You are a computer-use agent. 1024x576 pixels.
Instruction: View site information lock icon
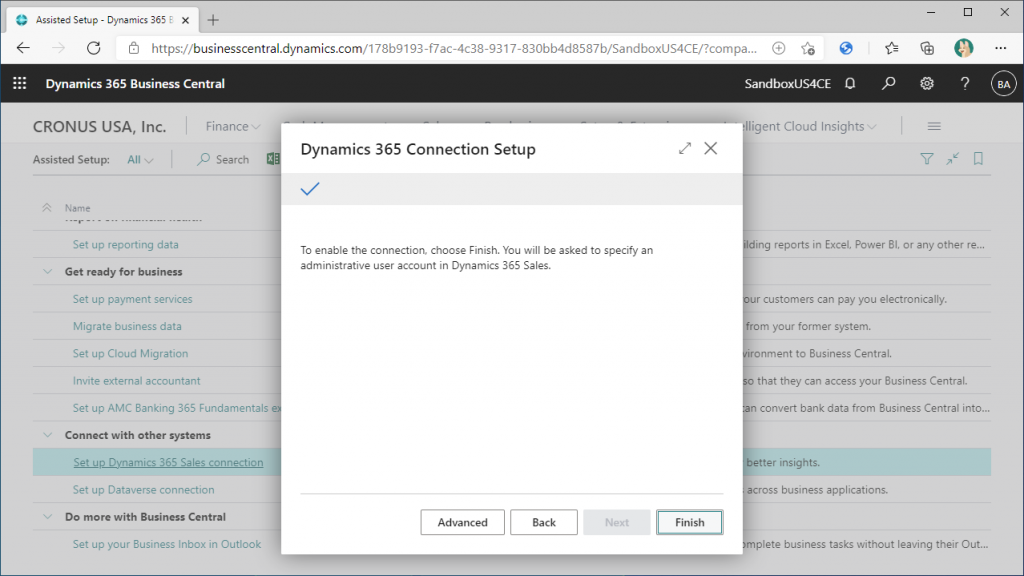(x=134, y=48)
